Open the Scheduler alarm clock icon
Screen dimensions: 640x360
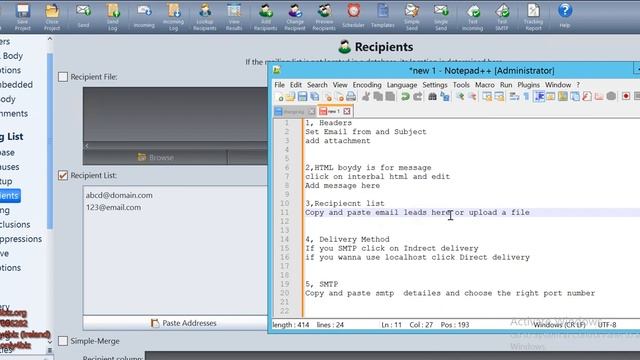pos(353,16)
